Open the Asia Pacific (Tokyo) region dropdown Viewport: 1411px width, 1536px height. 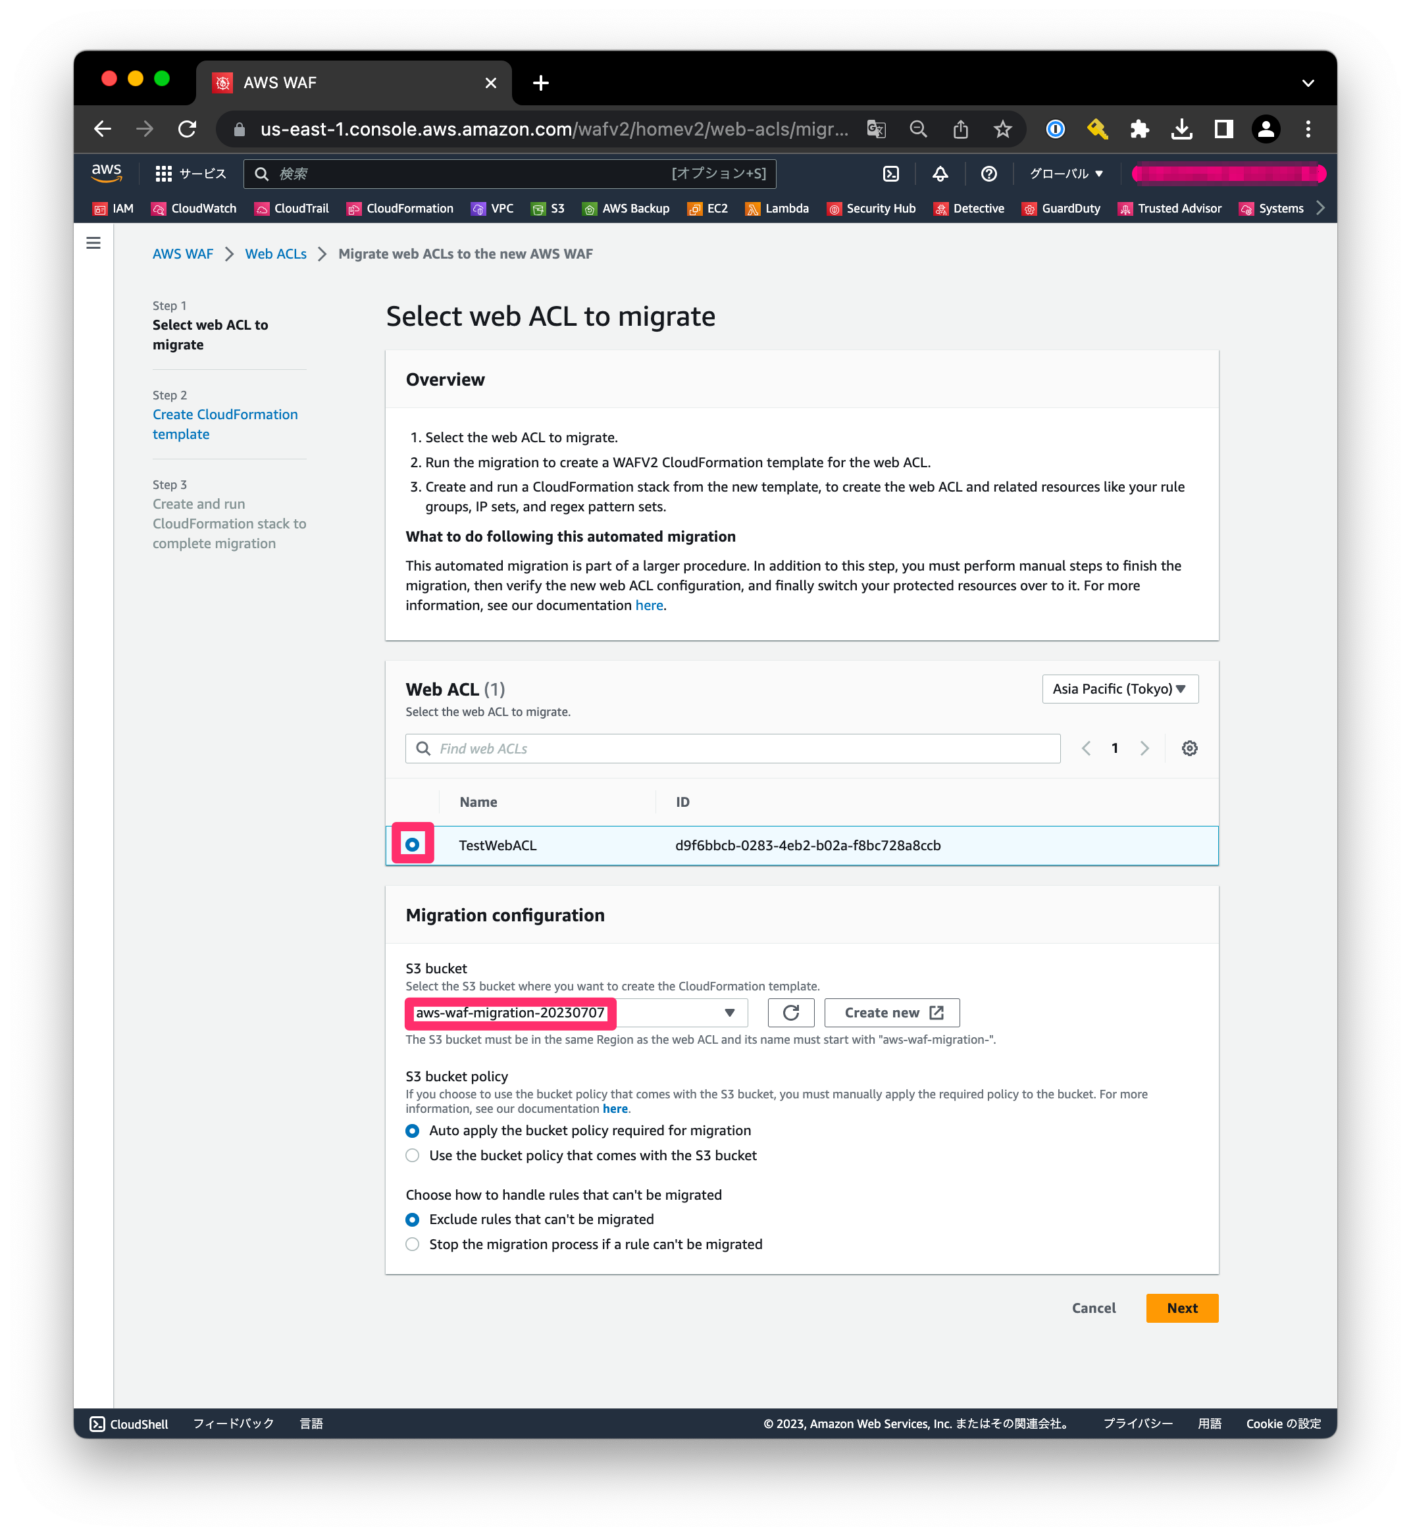click(1120, 689)
